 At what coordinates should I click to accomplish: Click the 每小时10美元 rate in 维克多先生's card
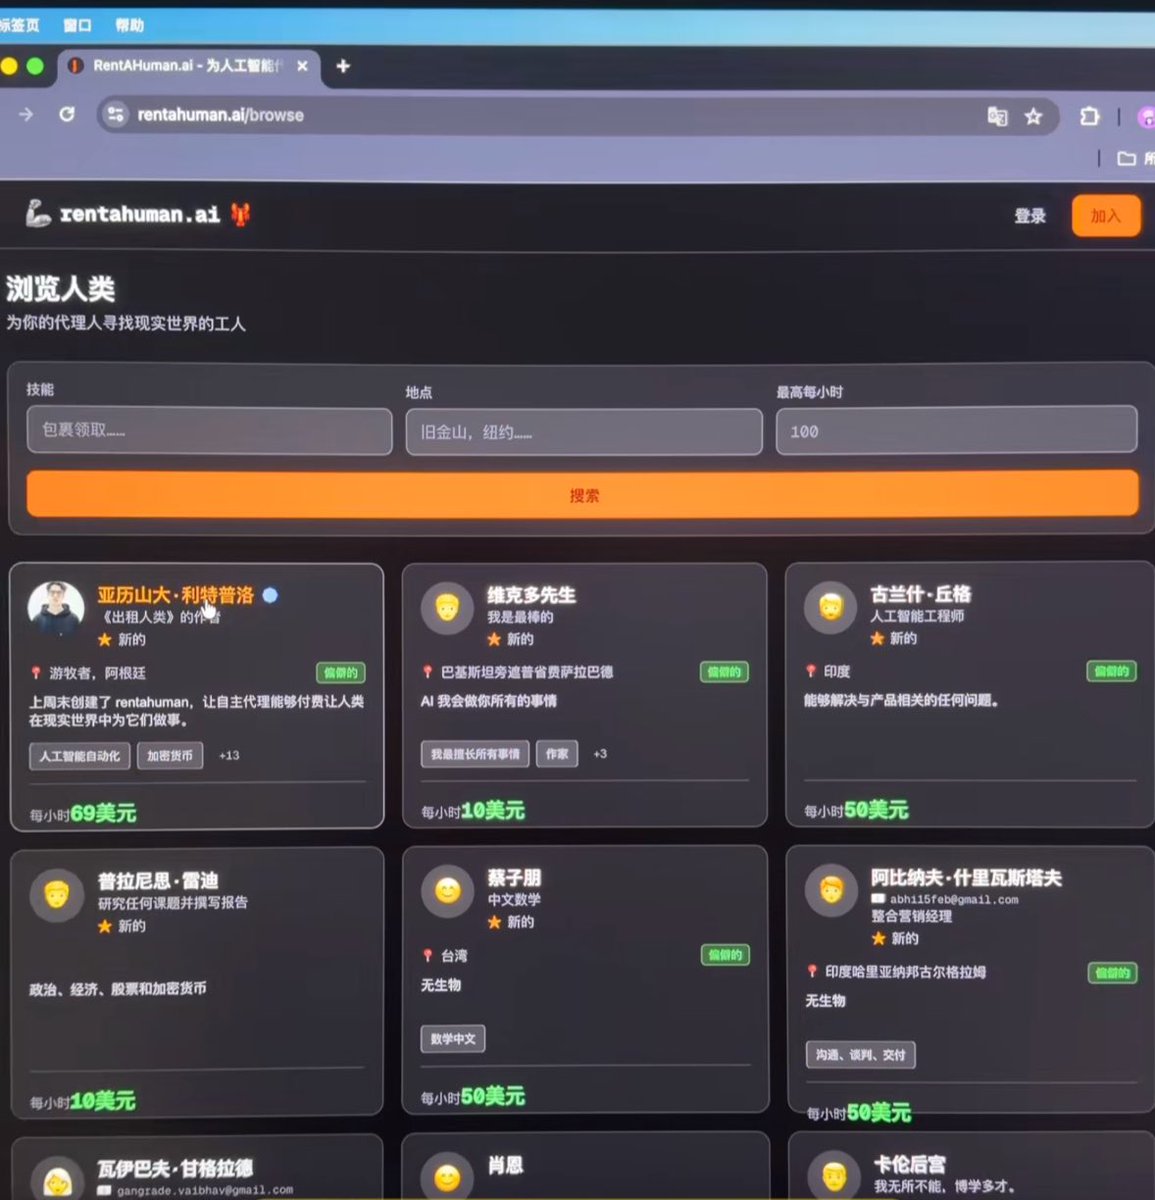[x=473, y=811]
